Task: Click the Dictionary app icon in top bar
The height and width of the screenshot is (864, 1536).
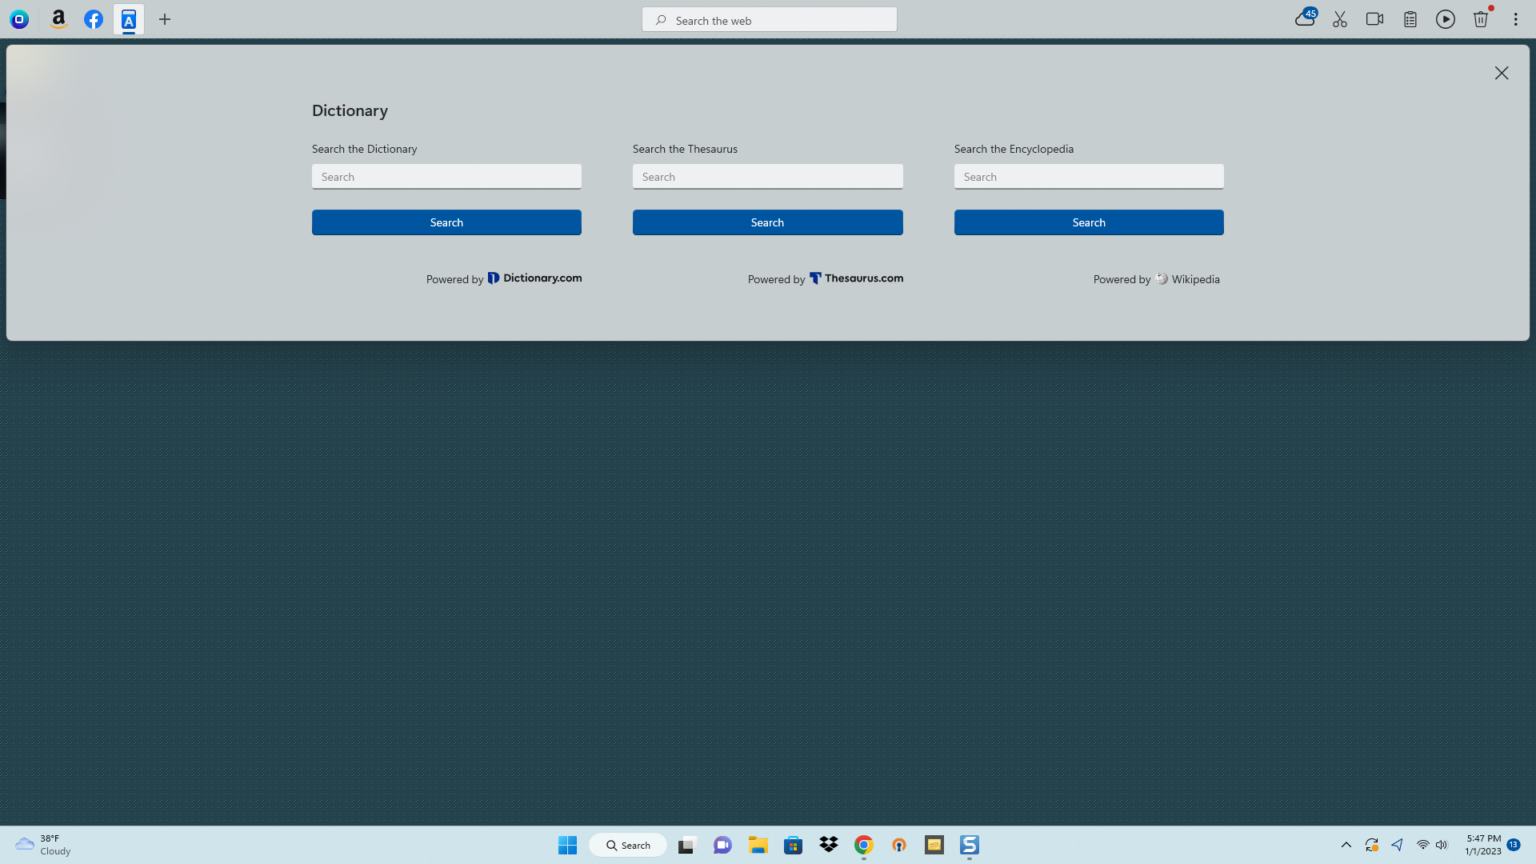Action: 128,19
